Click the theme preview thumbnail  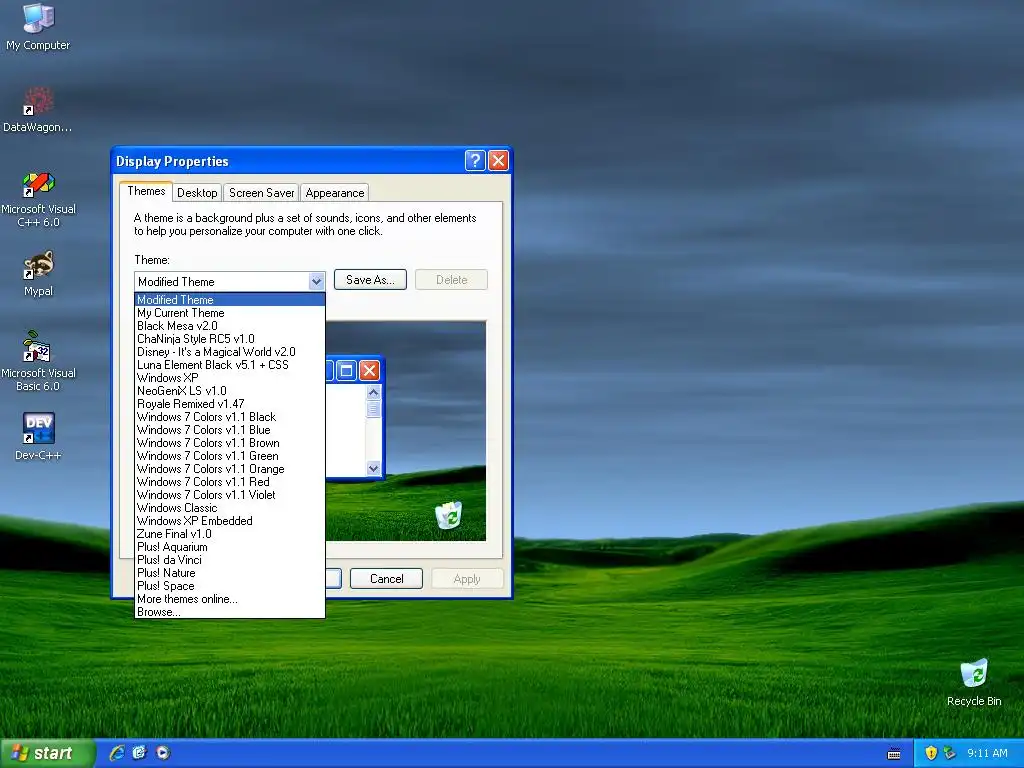pos(406,431)
